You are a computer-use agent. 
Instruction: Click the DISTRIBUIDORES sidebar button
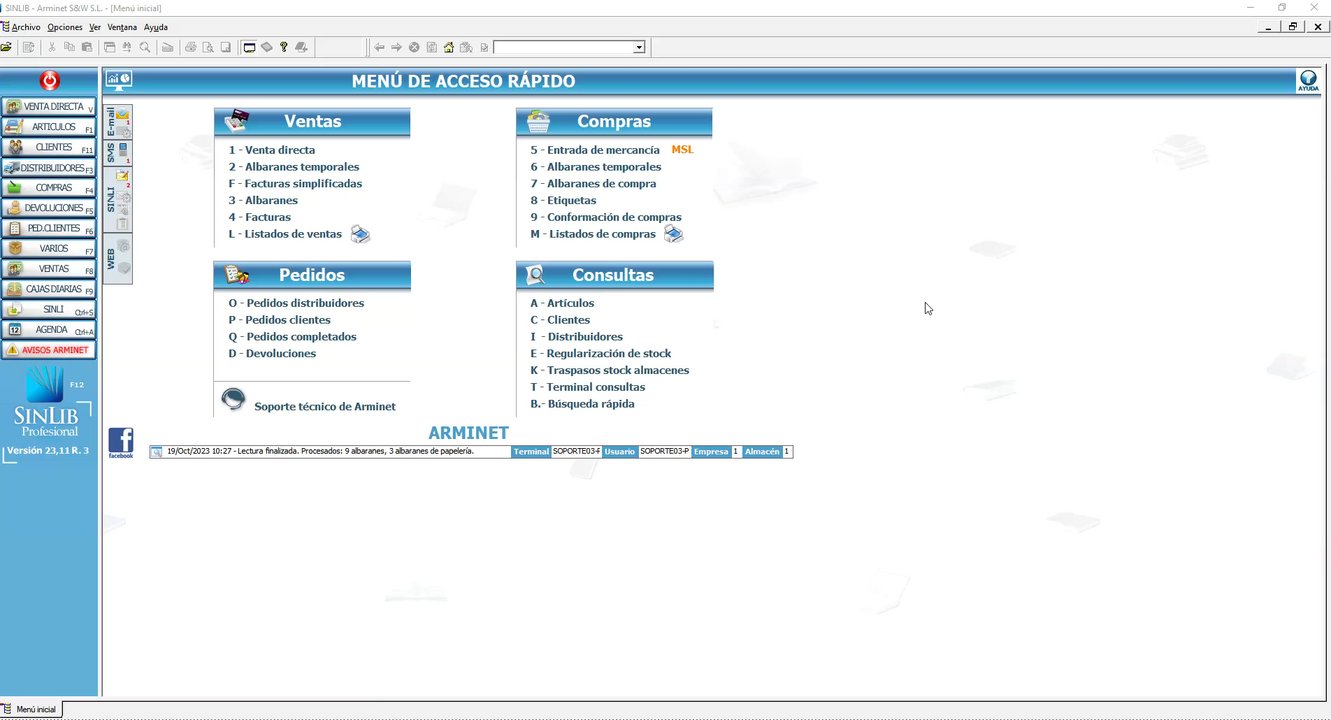click(49, 168)
